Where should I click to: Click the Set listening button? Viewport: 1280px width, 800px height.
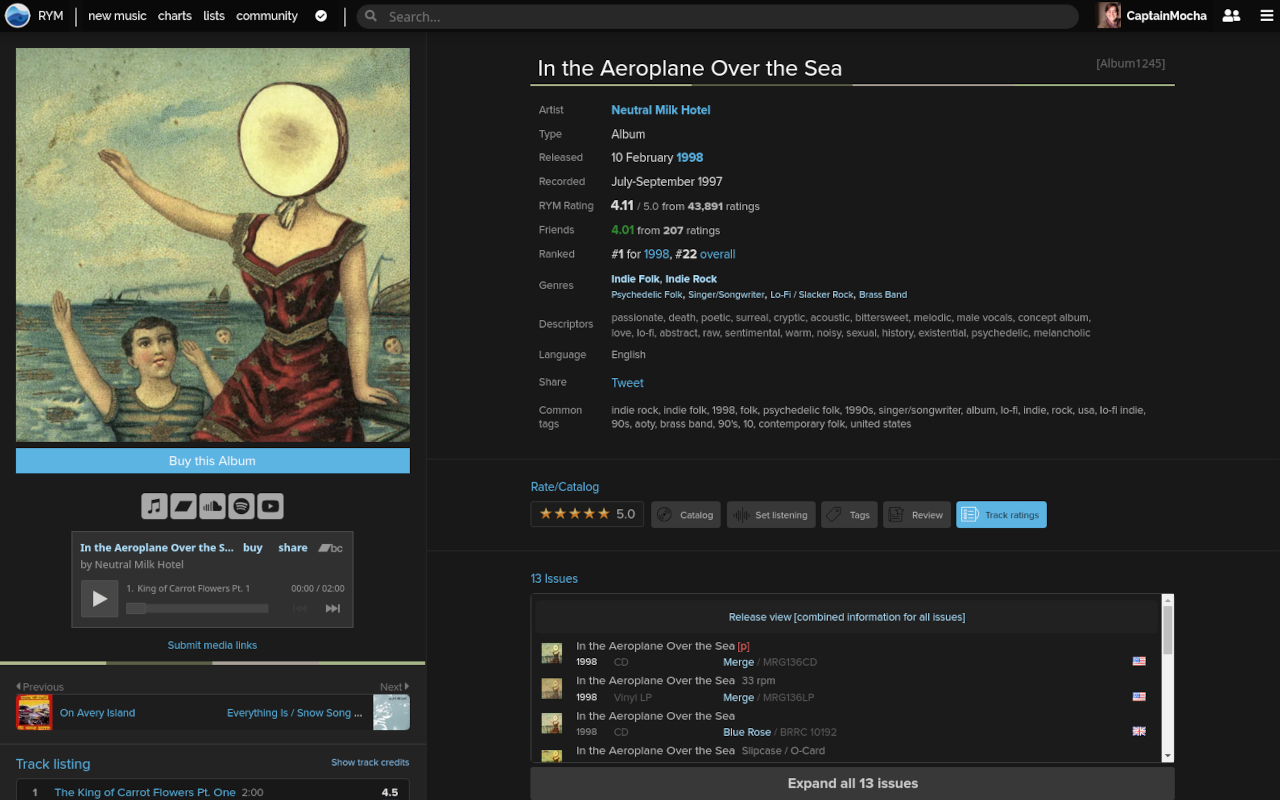pos(771,514)
